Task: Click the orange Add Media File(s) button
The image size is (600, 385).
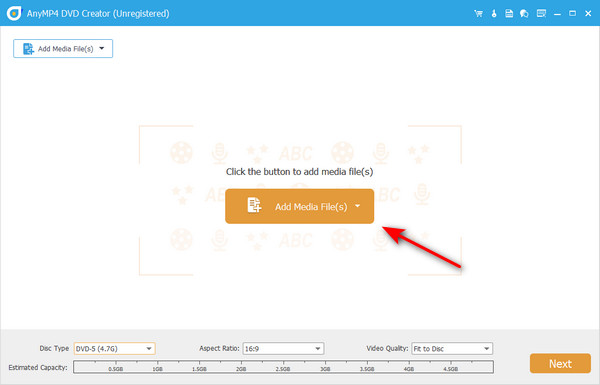Action: pos(299,206)
